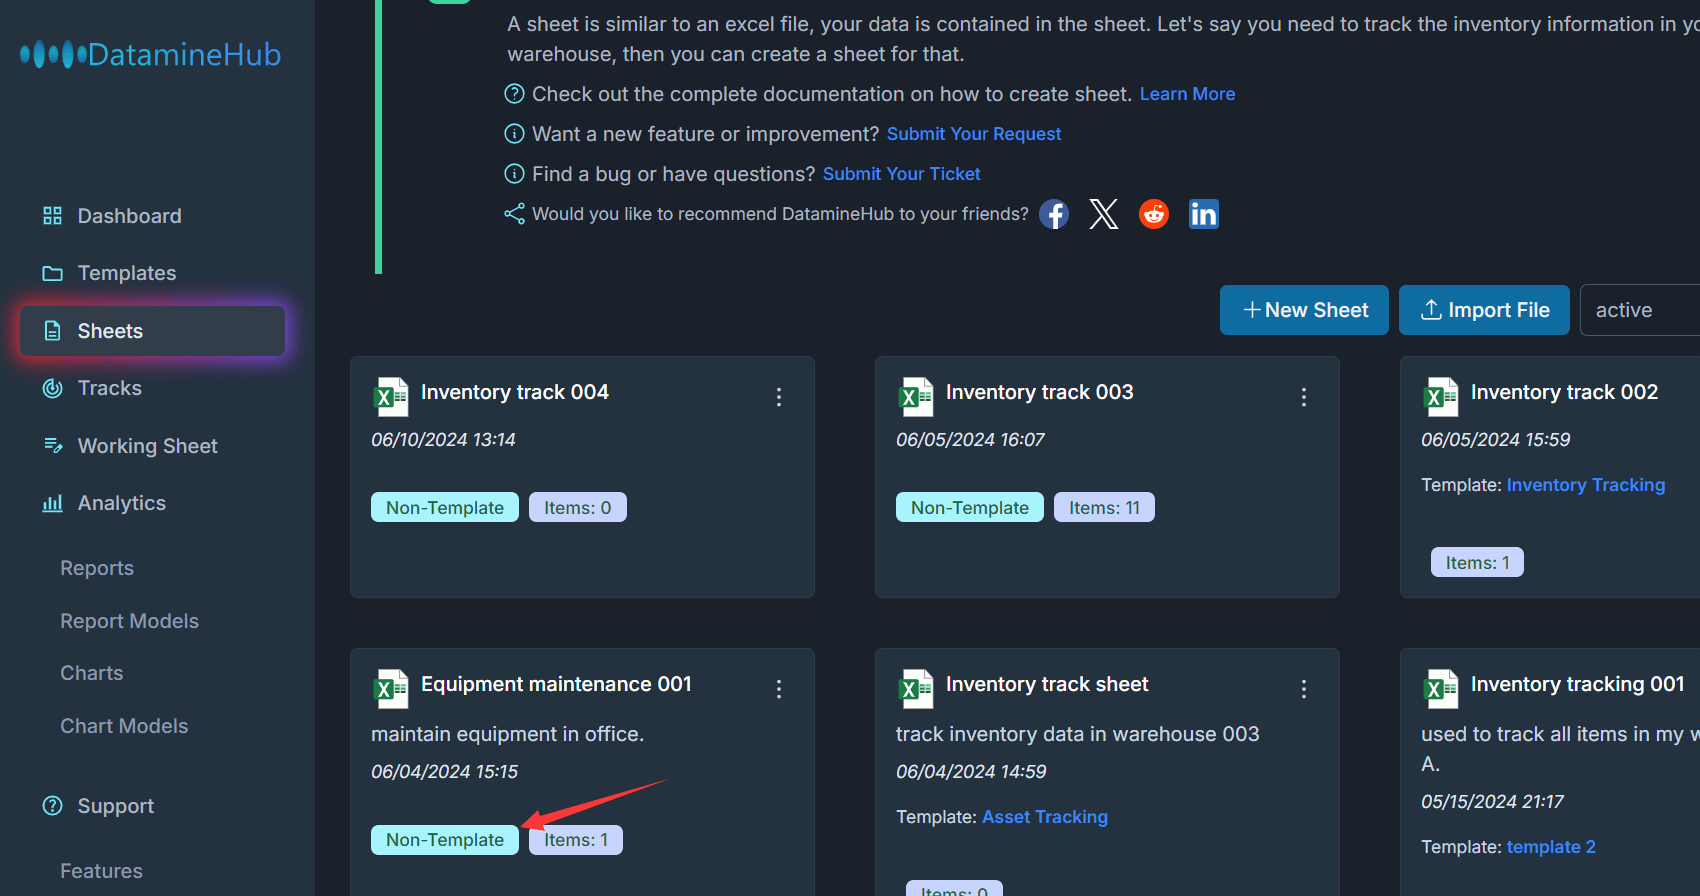This screenshot has width=1700, height=896.
Task: Share DatamineHub on X (Twitter)
Action: click(x=1104, y=214)
